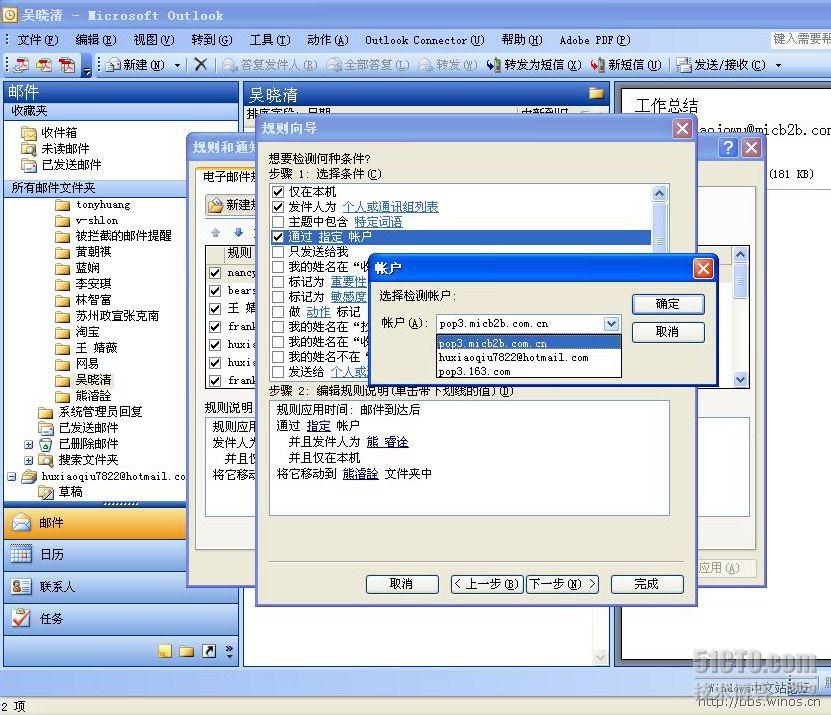Choose pop3.micb2b.com.cn in dropdown list

coord(528,343)
